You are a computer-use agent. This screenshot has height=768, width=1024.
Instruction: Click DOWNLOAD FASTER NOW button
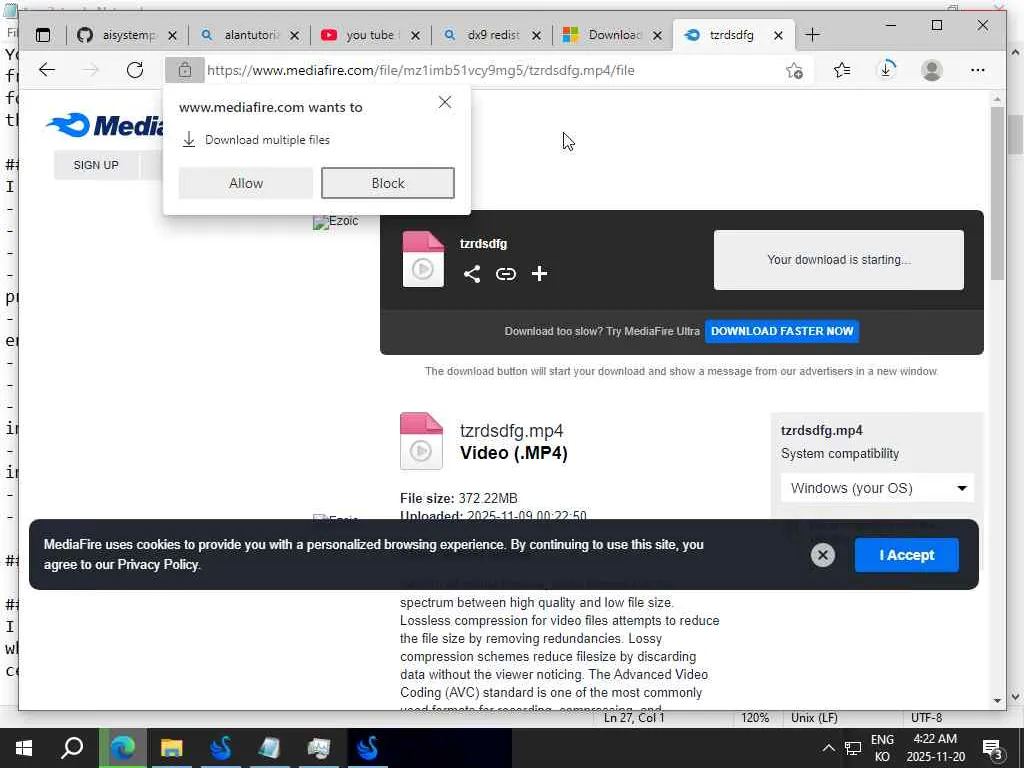pyautogui.click(x=782, y=331)
